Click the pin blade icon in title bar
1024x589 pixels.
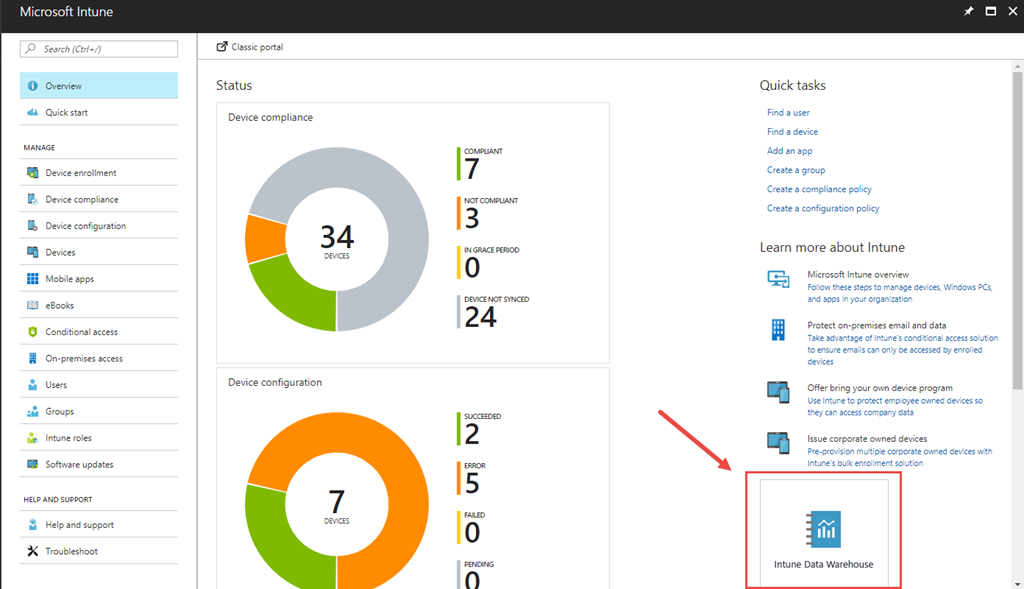coord(968,11)
